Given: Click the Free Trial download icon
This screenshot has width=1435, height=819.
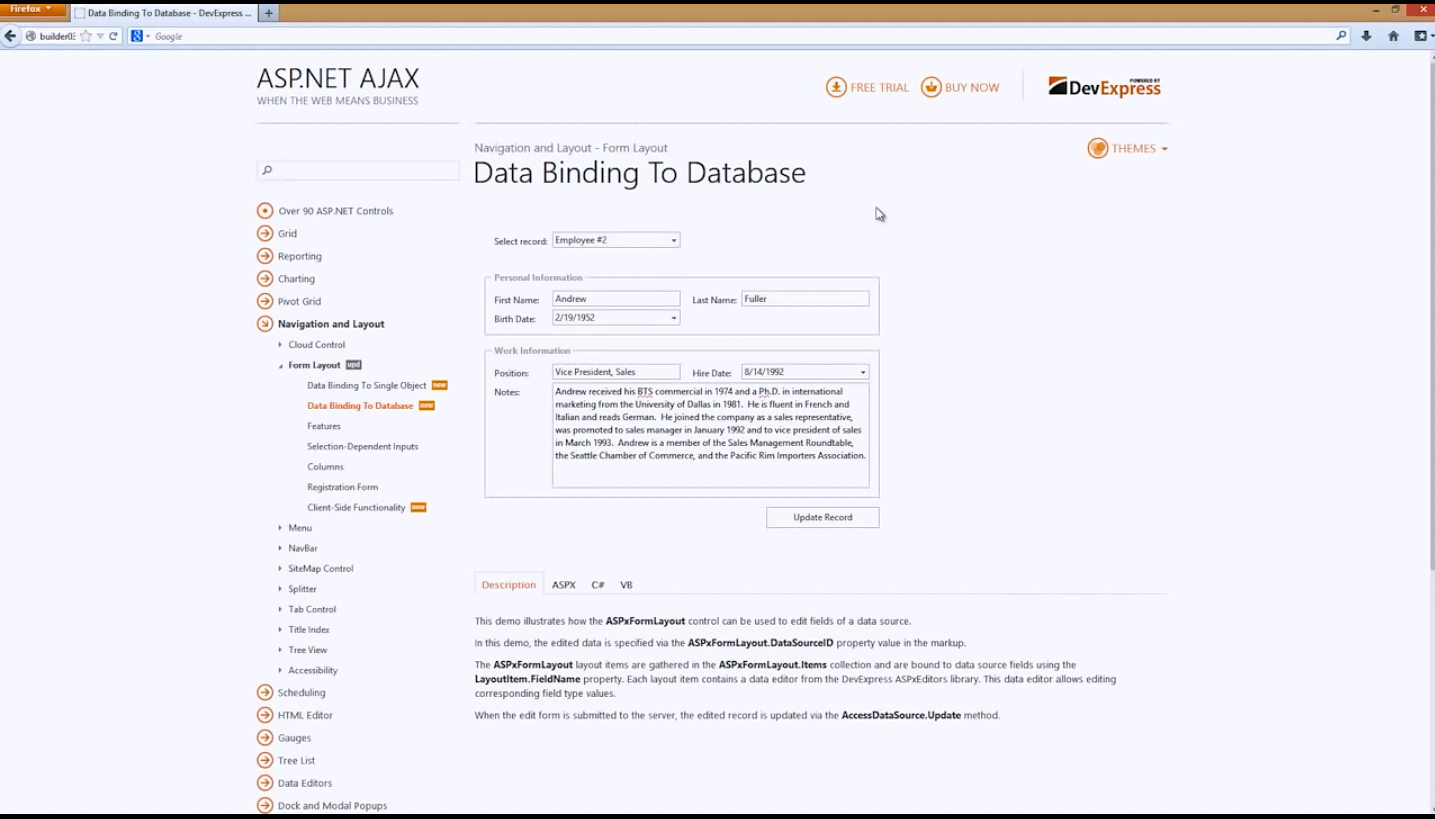Looking at the screenshot, I should click(836, 87).
